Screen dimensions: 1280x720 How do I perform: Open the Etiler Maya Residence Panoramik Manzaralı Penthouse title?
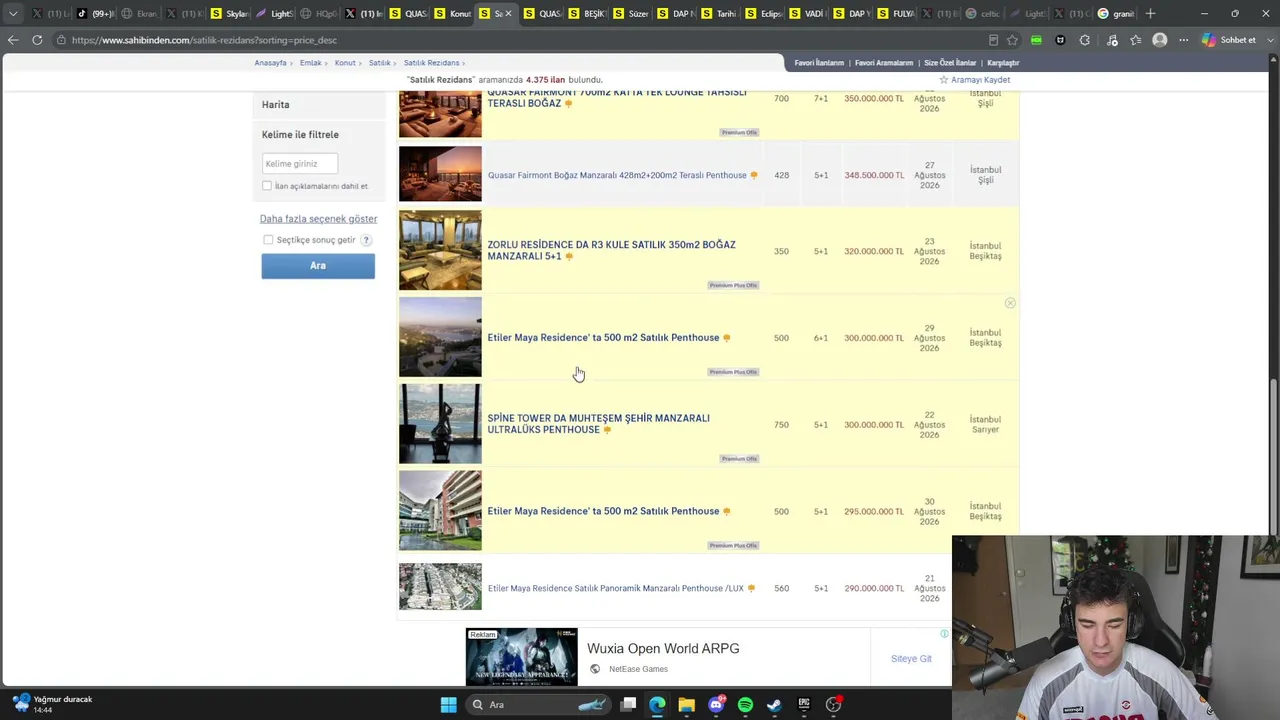(x=615, y=589)
